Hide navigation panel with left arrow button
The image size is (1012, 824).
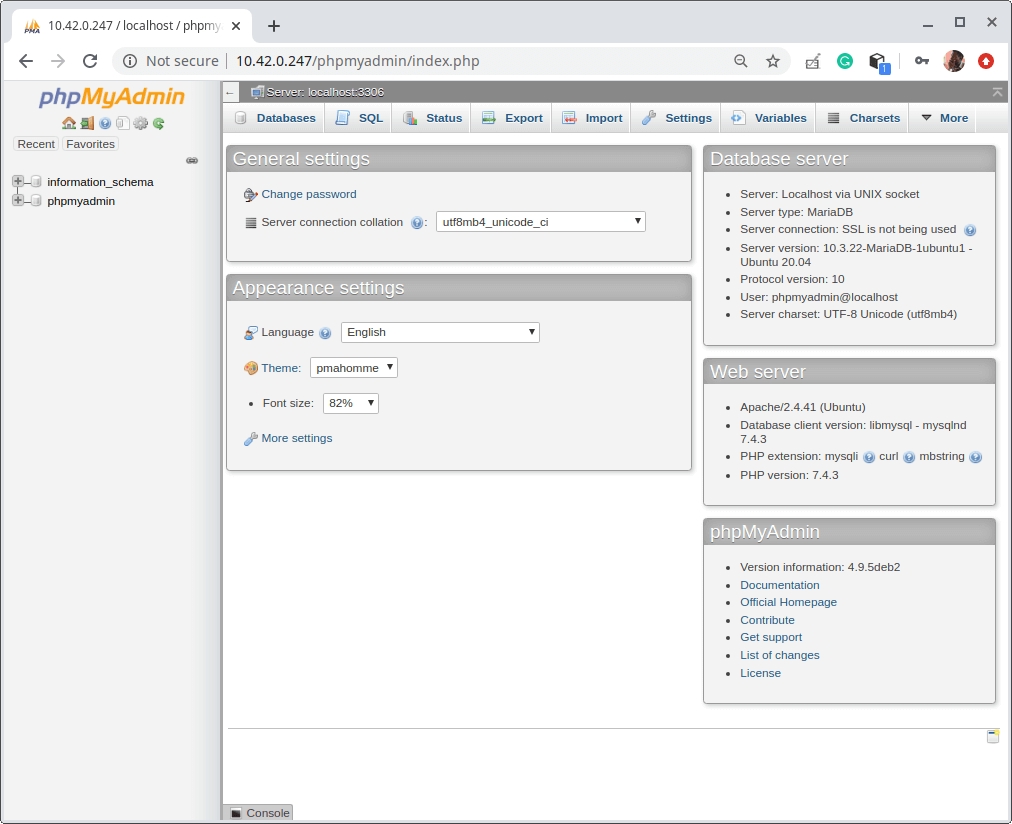click(230, 92)
